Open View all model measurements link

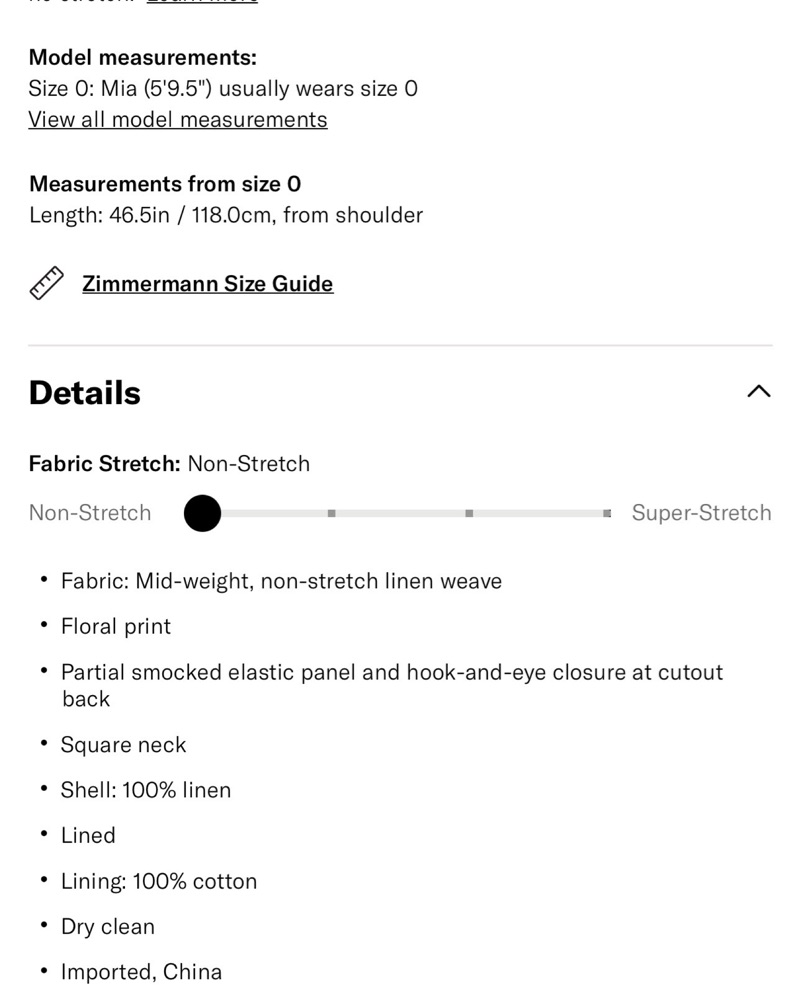point(178,120)
